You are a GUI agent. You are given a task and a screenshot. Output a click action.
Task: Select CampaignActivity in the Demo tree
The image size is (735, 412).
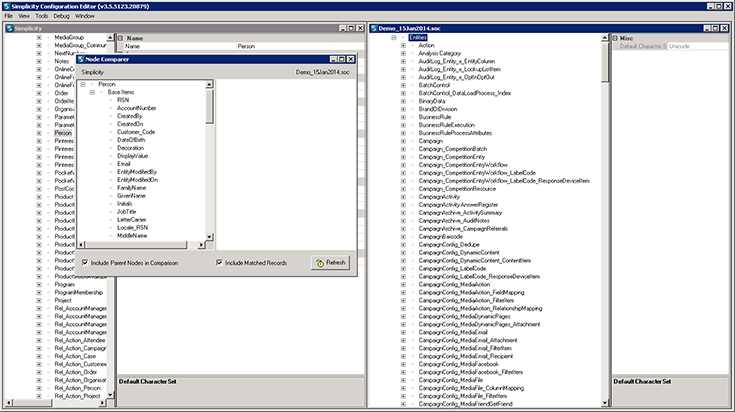coord(439,197)
